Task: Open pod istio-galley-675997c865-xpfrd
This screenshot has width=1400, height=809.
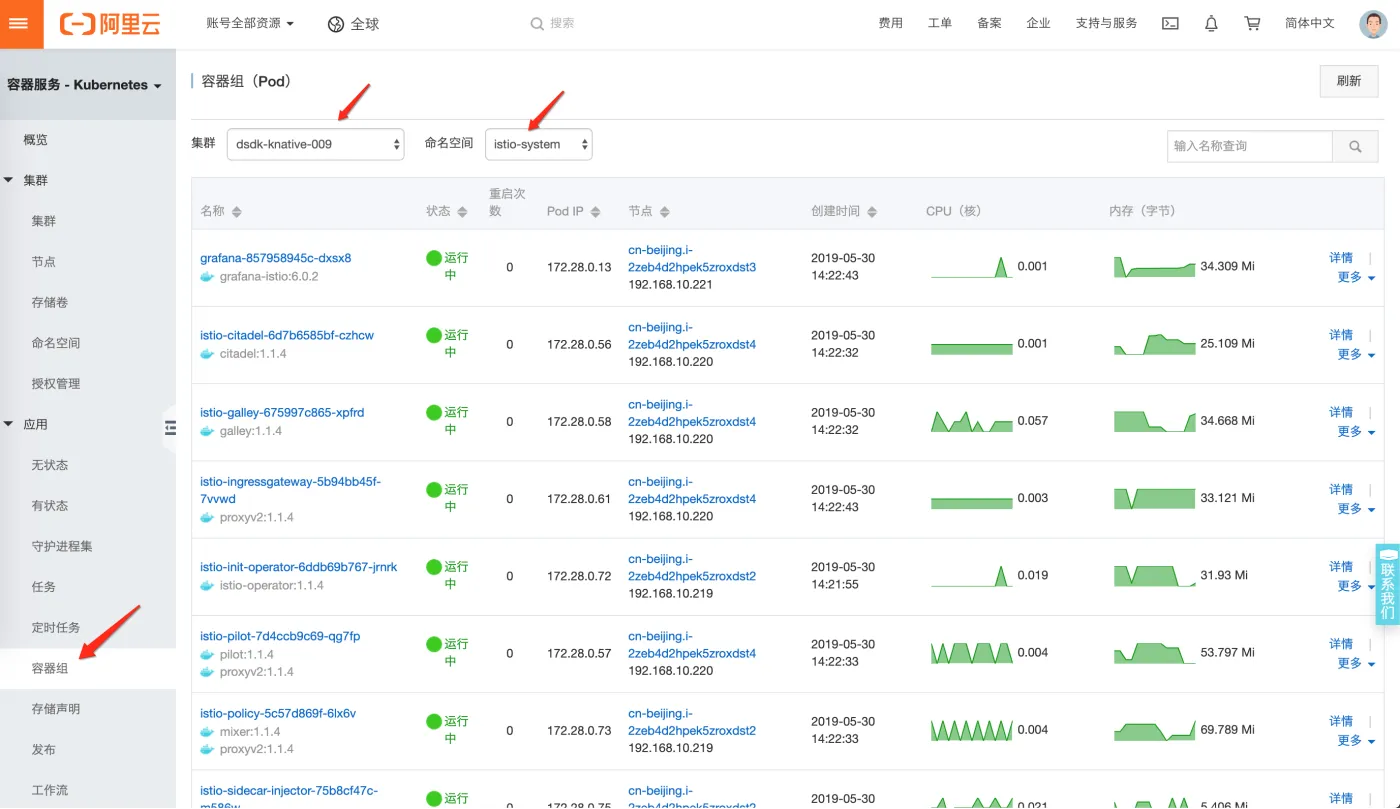Action: coord(282,412)
